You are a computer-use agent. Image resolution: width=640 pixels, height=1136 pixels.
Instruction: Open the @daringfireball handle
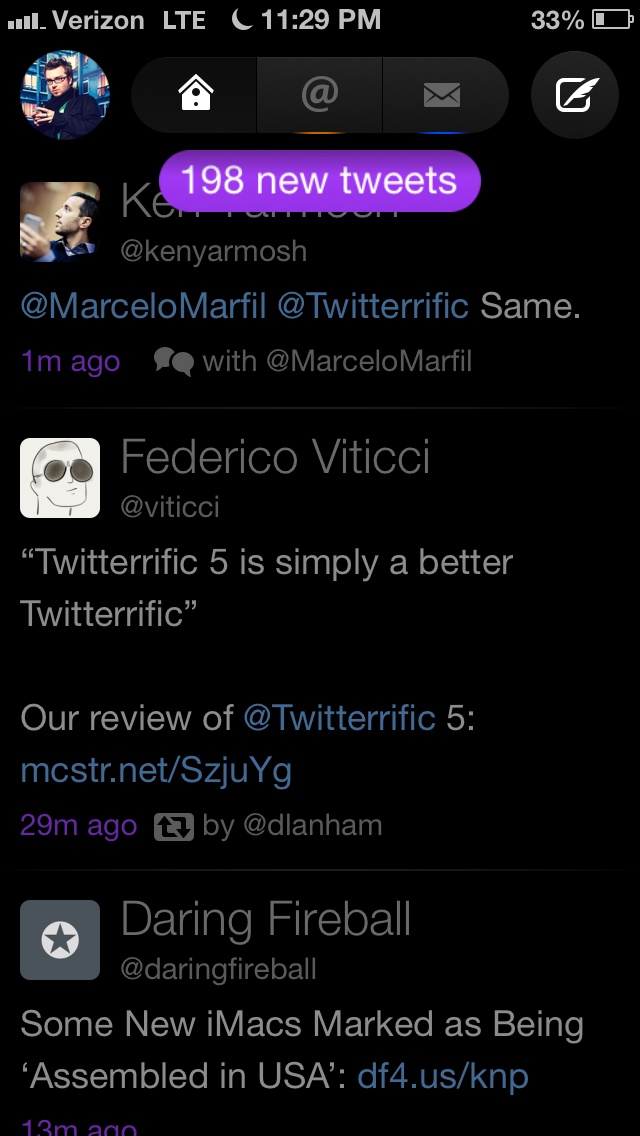pyautogui.click(x=219, y=969)
